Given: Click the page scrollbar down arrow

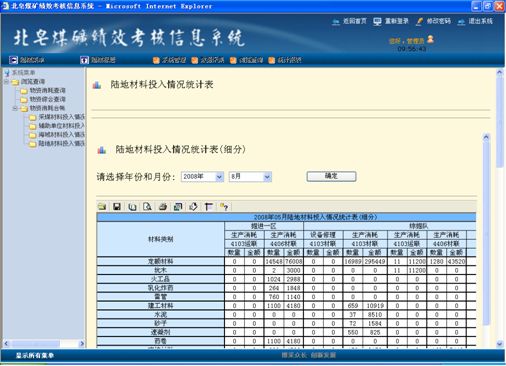Looking at the screenshot, I should 499,344.
